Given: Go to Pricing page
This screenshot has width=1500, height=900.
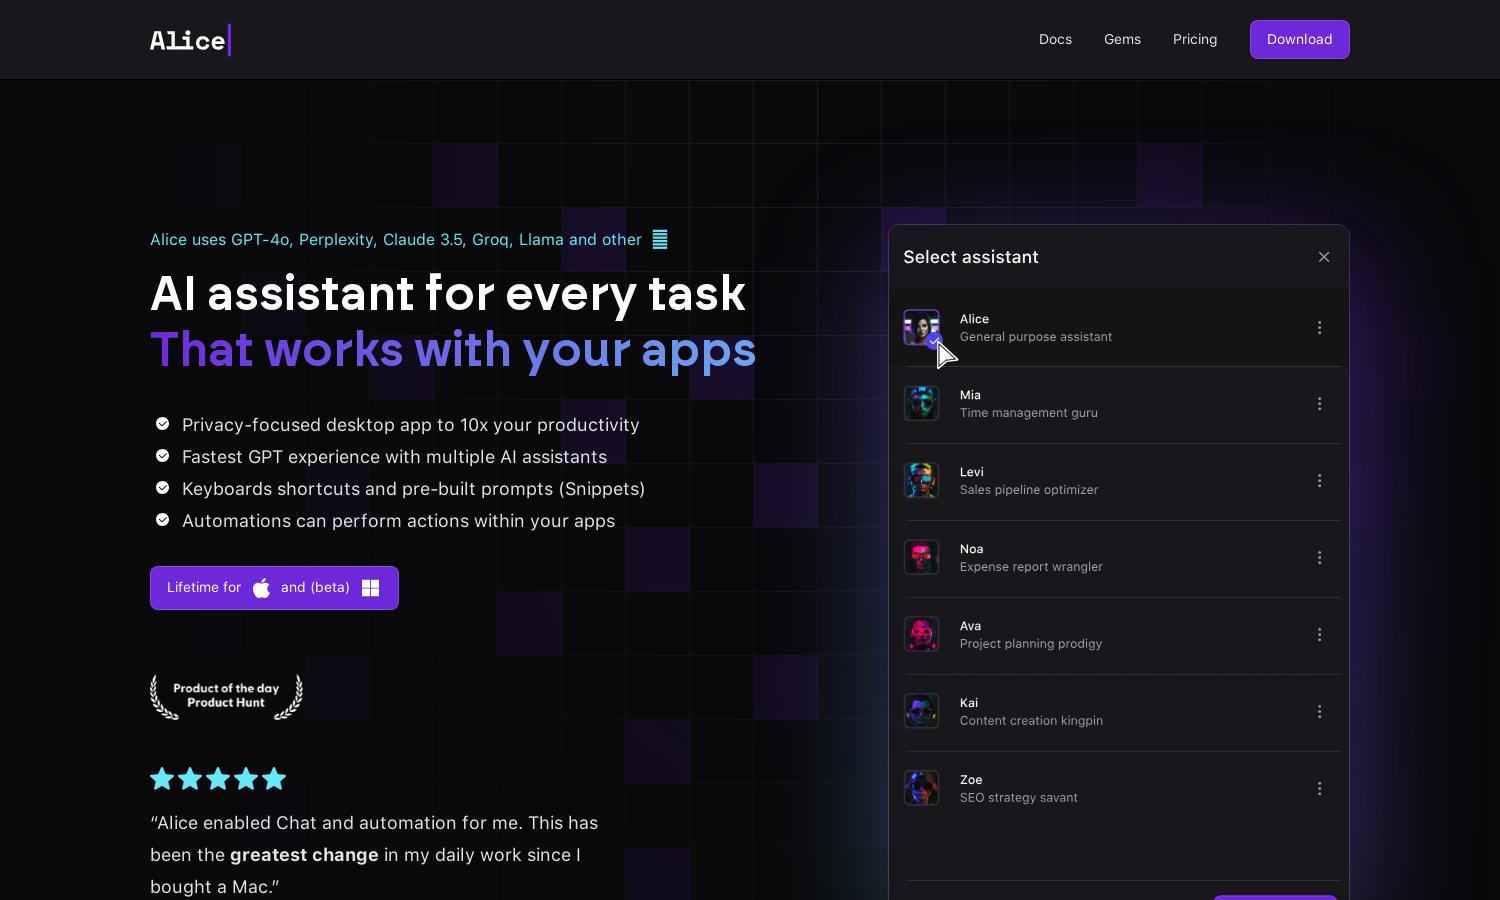Looking at the screenshot, I should [1195, 39].
